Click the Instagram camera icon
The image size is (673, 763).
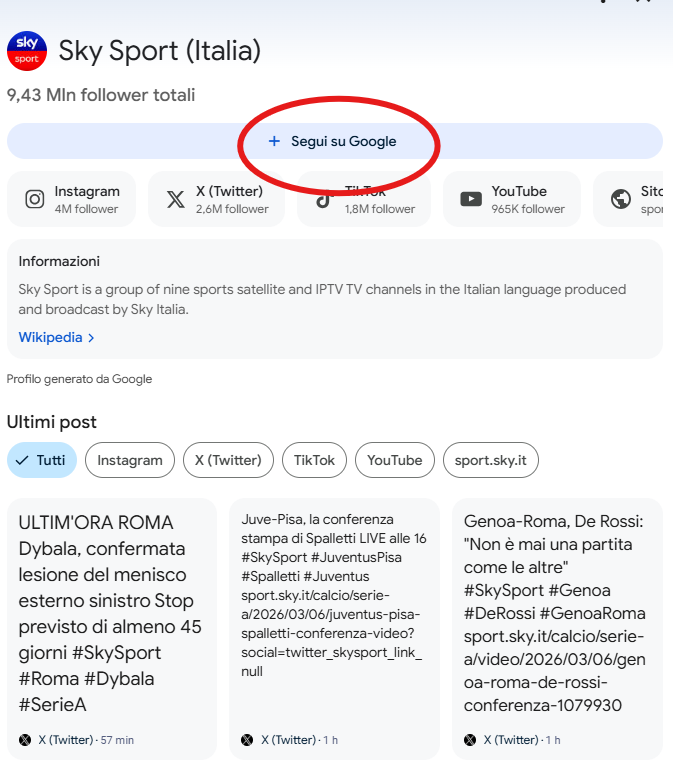(35, 199)
